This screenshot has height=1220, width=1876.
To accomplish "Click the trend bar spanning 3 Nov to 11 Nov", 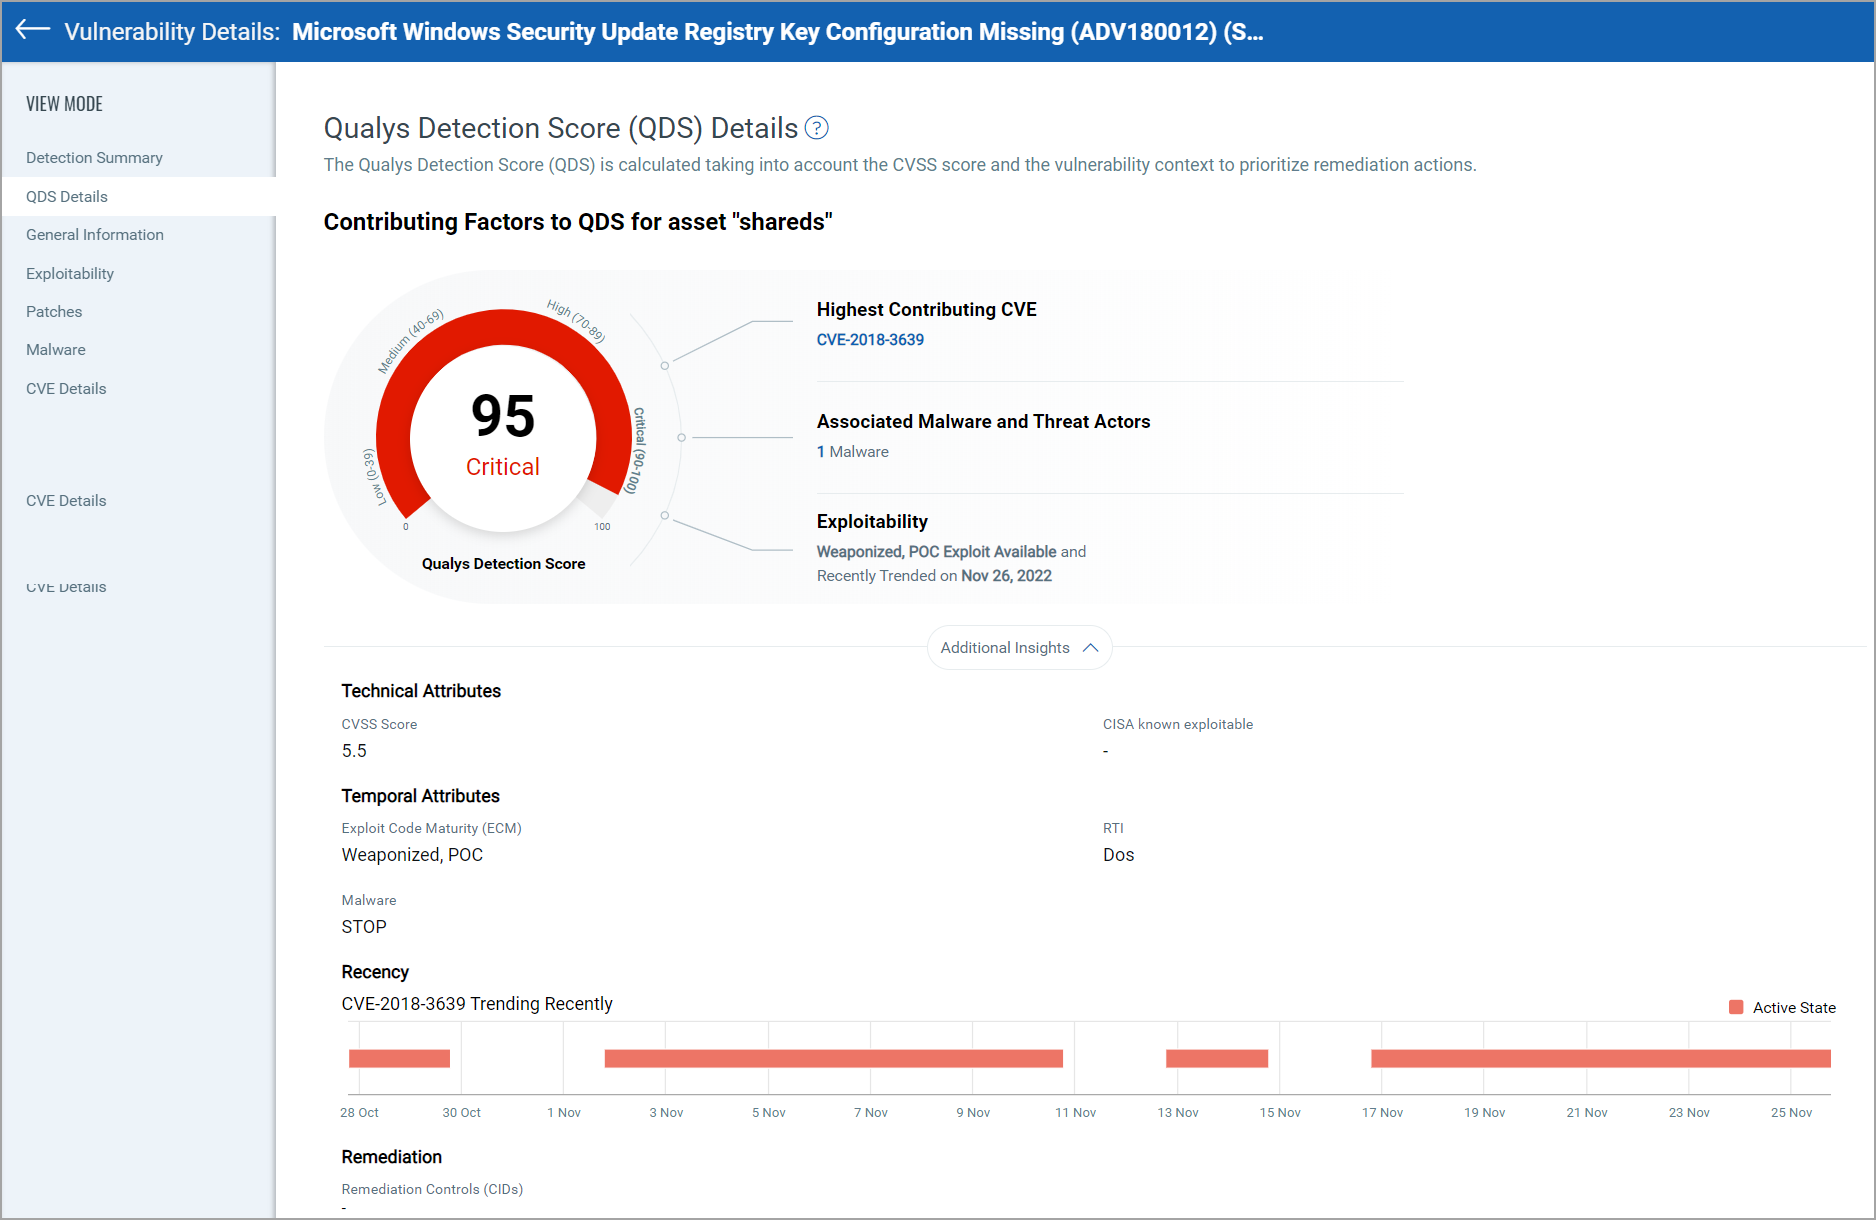I will pos(833,1058).
